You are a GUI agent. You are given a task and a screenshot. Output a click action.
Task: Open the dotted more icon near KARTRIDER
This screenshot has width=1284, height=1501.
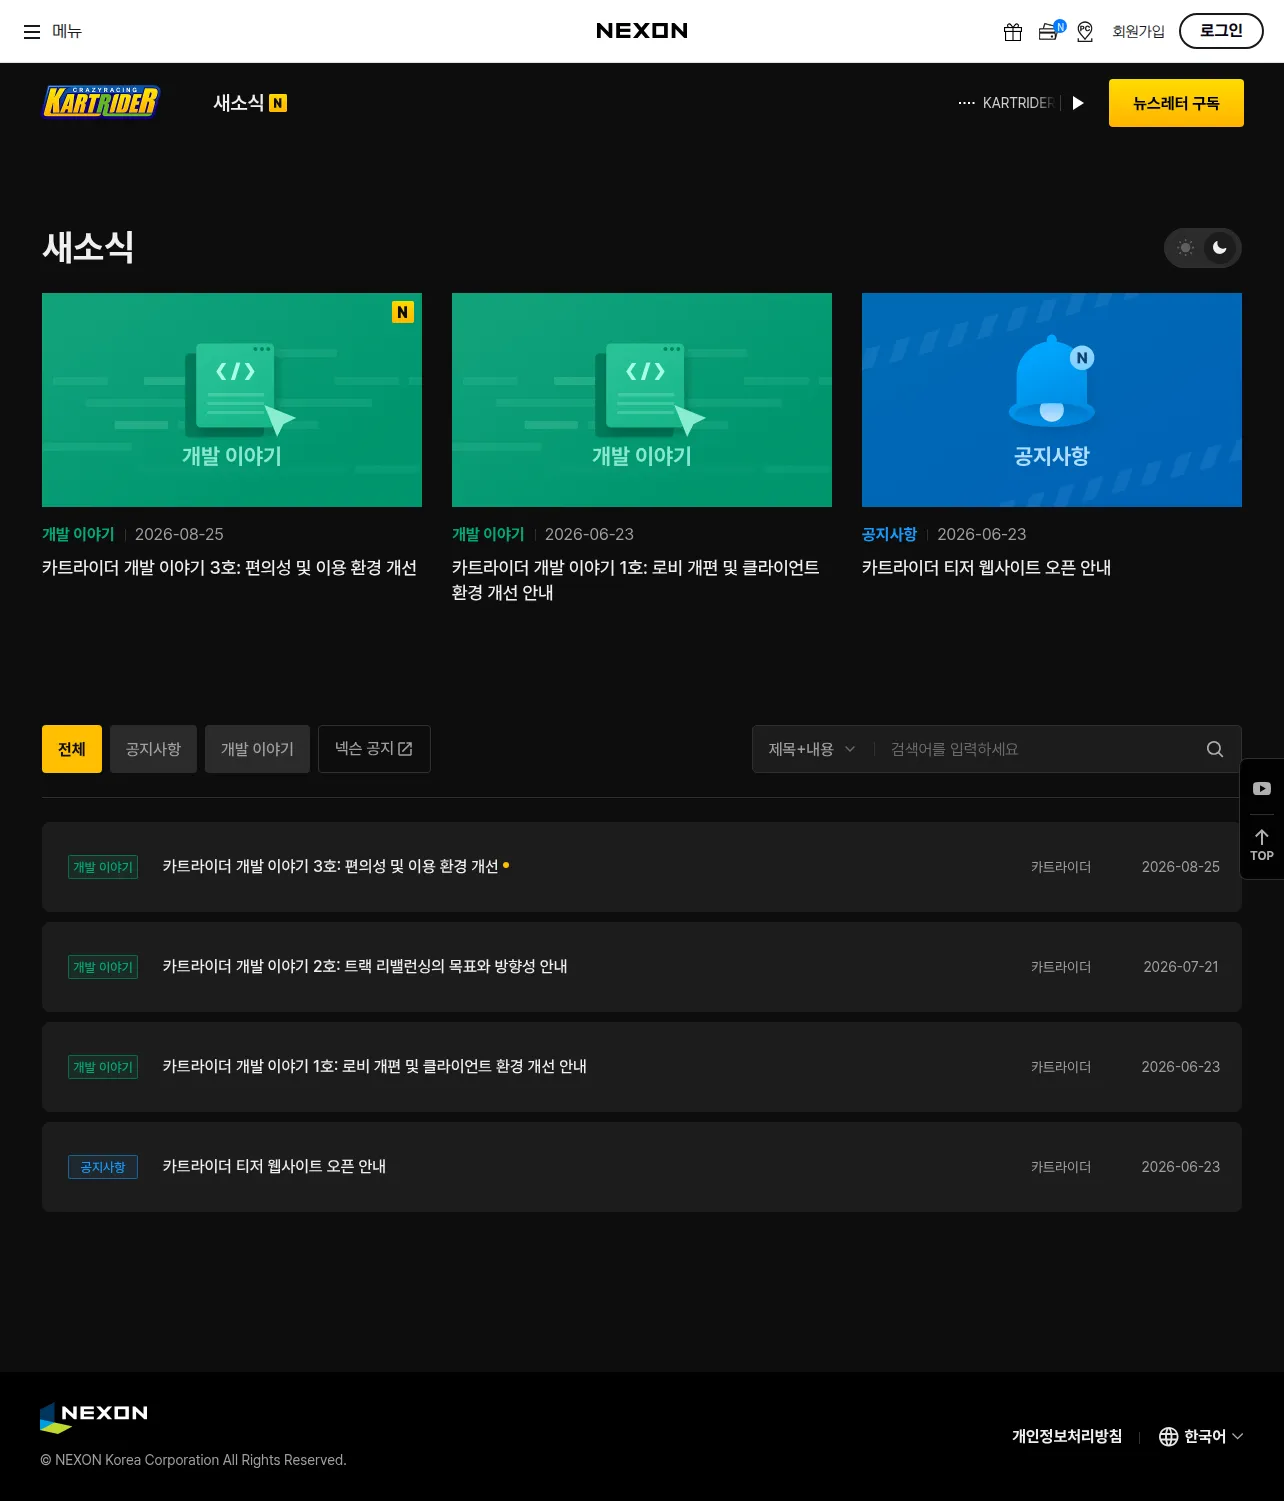click(966, 103)
